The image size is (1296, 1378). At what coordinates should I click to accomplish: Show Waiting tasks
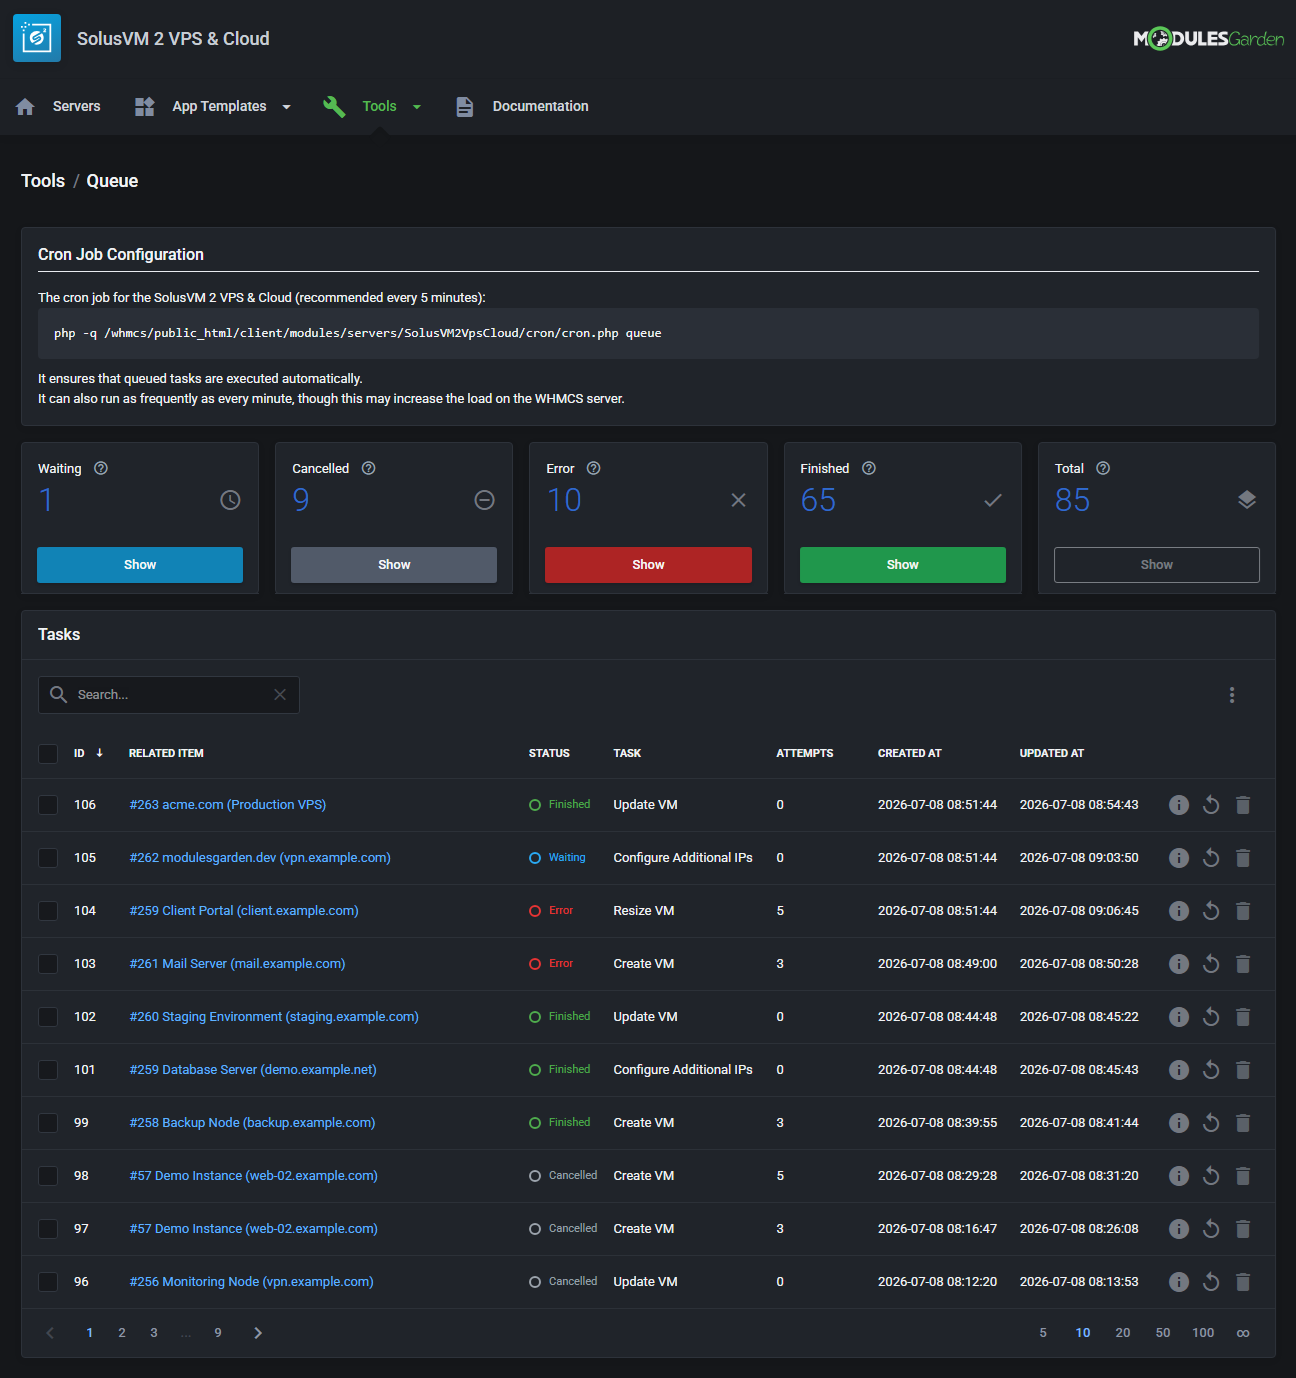pyautogui.click(x=140, y=565)
